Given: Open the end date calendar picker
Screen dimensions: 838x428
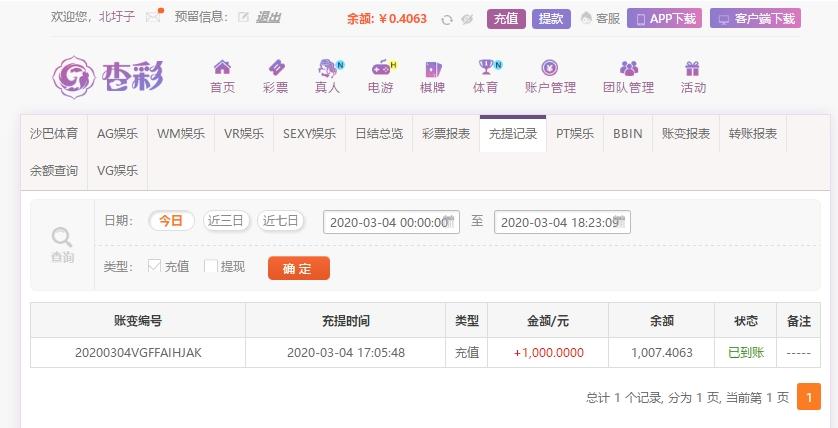Looking at the screenshot, I should tap(619, 220).
